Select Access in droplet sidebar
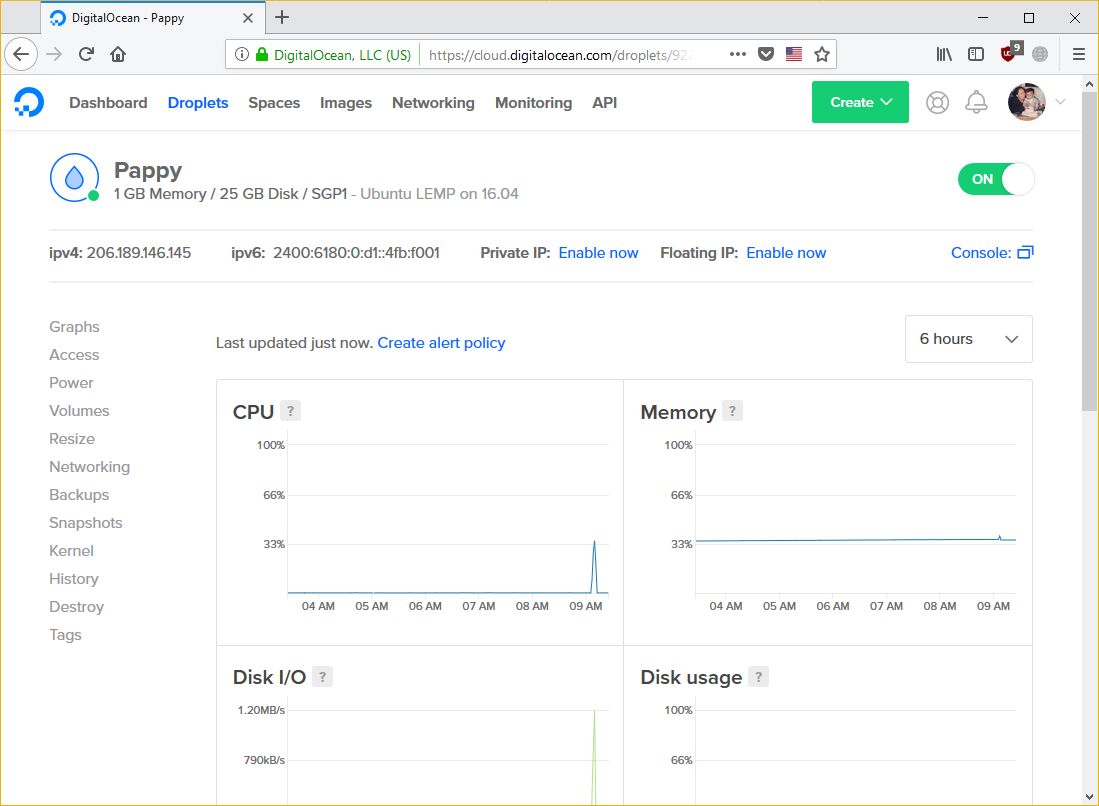 point(74,355)
